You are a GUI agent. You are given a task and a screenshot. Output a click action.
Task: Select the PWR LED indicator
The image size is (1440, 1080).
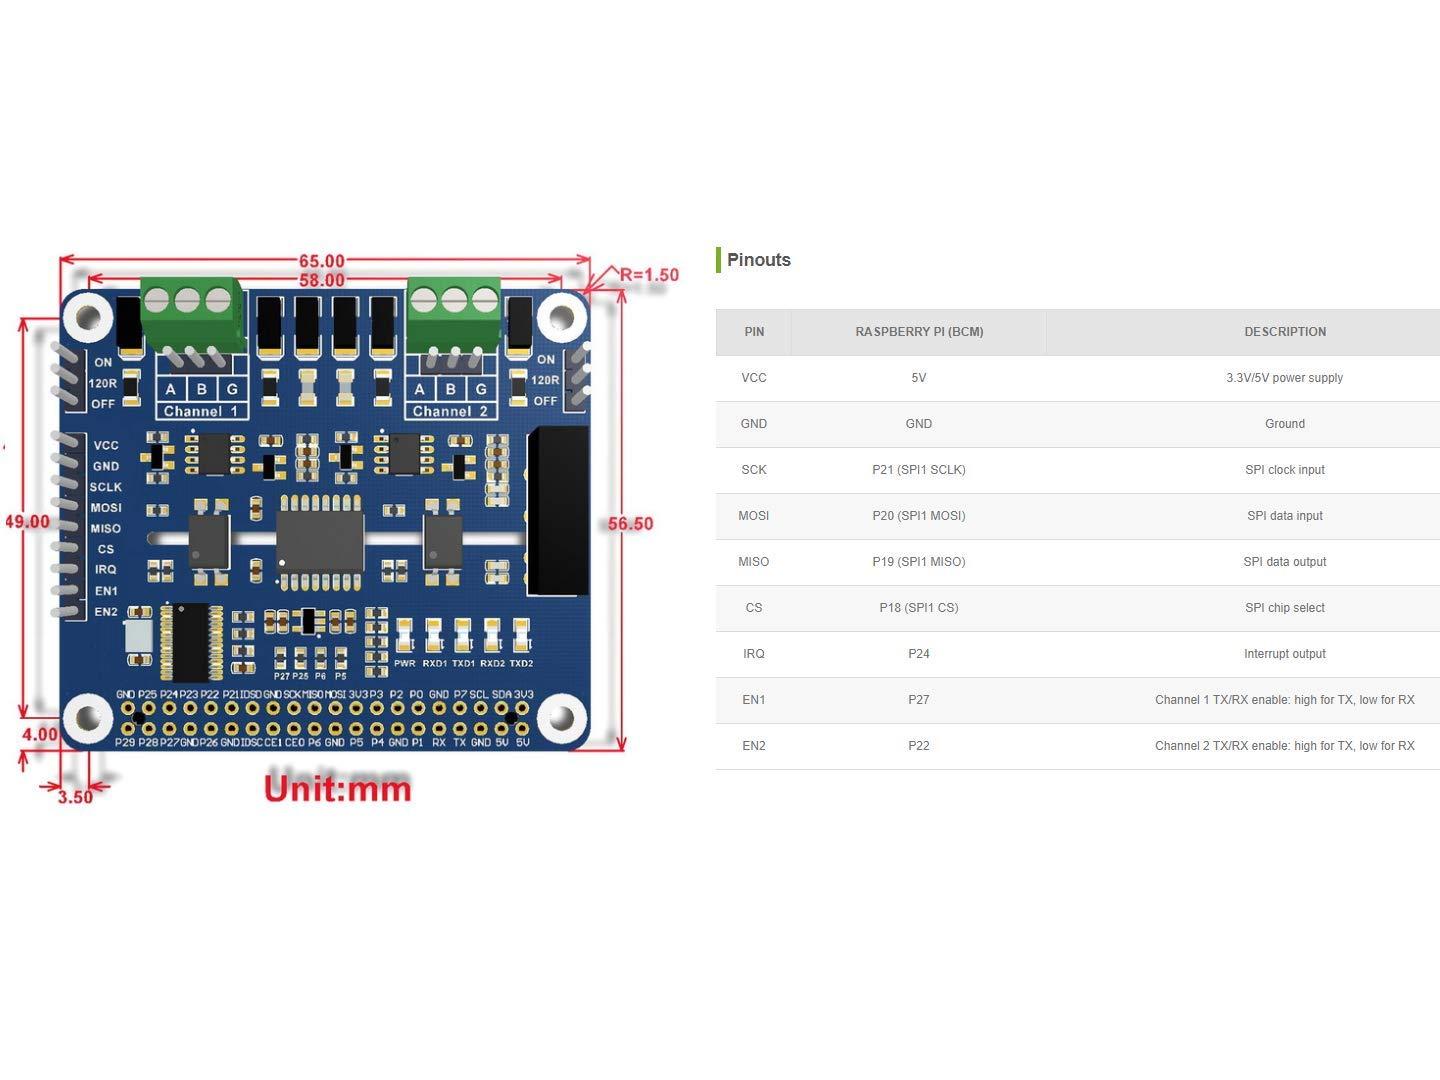tap(405, 635)
